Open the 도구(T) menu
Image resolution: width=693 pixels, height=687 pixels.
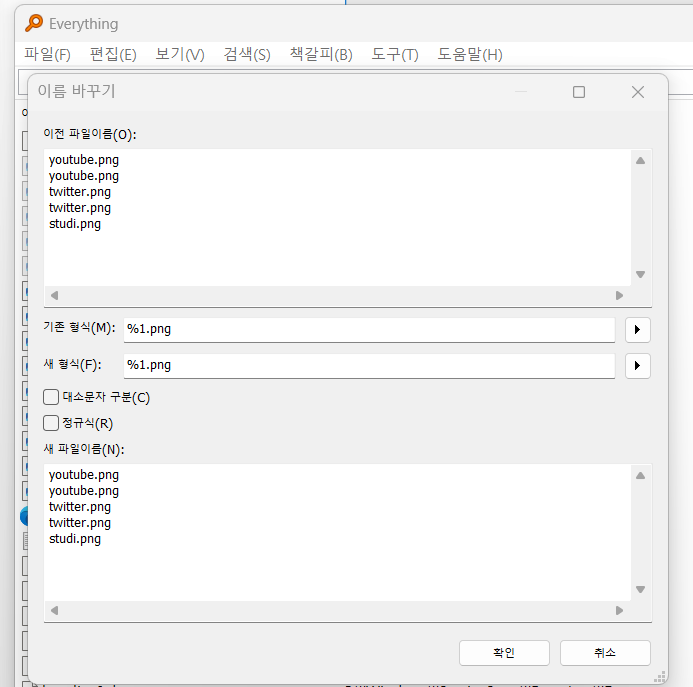(395, 54)
